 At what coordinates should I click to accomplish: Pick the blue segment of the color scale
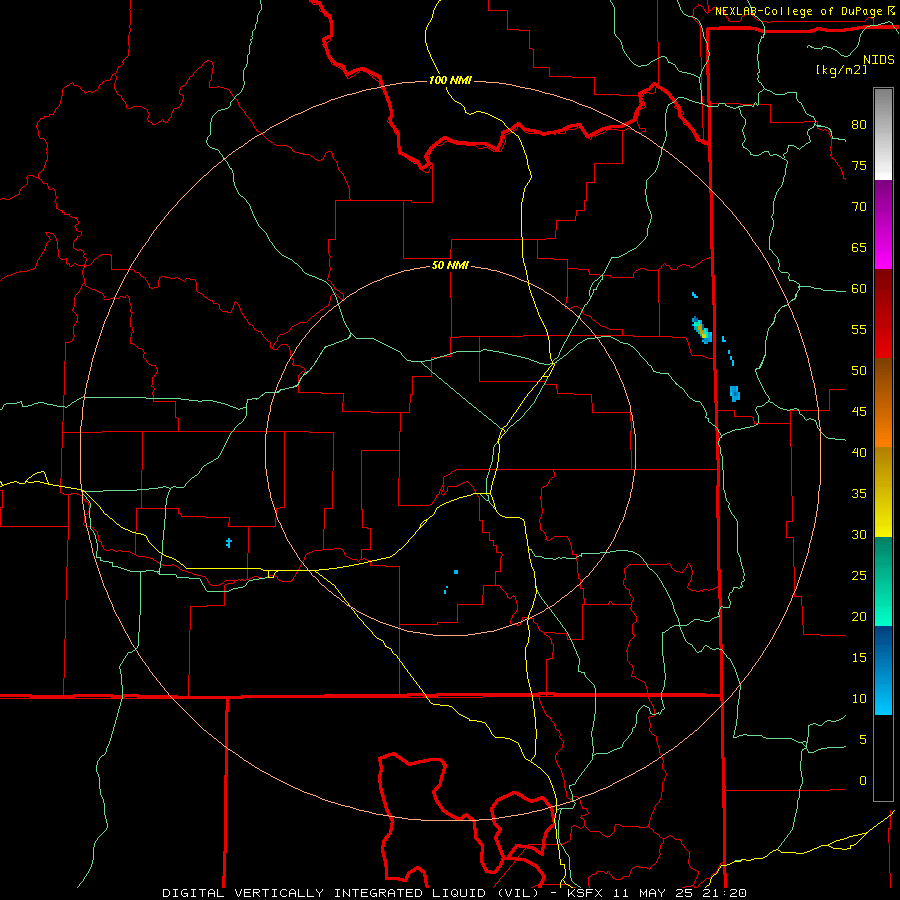tap(883, 670)
